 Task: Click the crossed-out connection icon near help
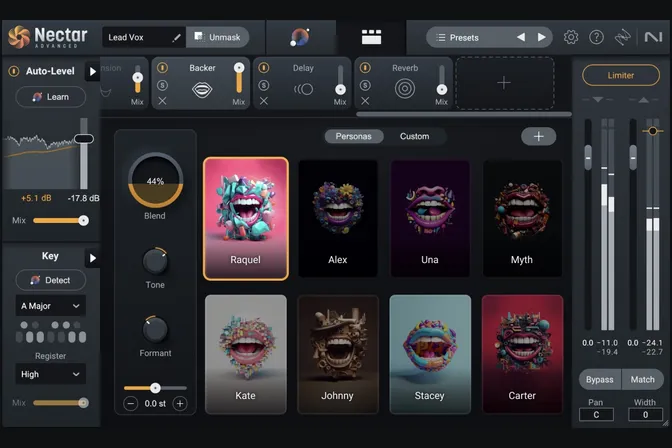[622, 37]
